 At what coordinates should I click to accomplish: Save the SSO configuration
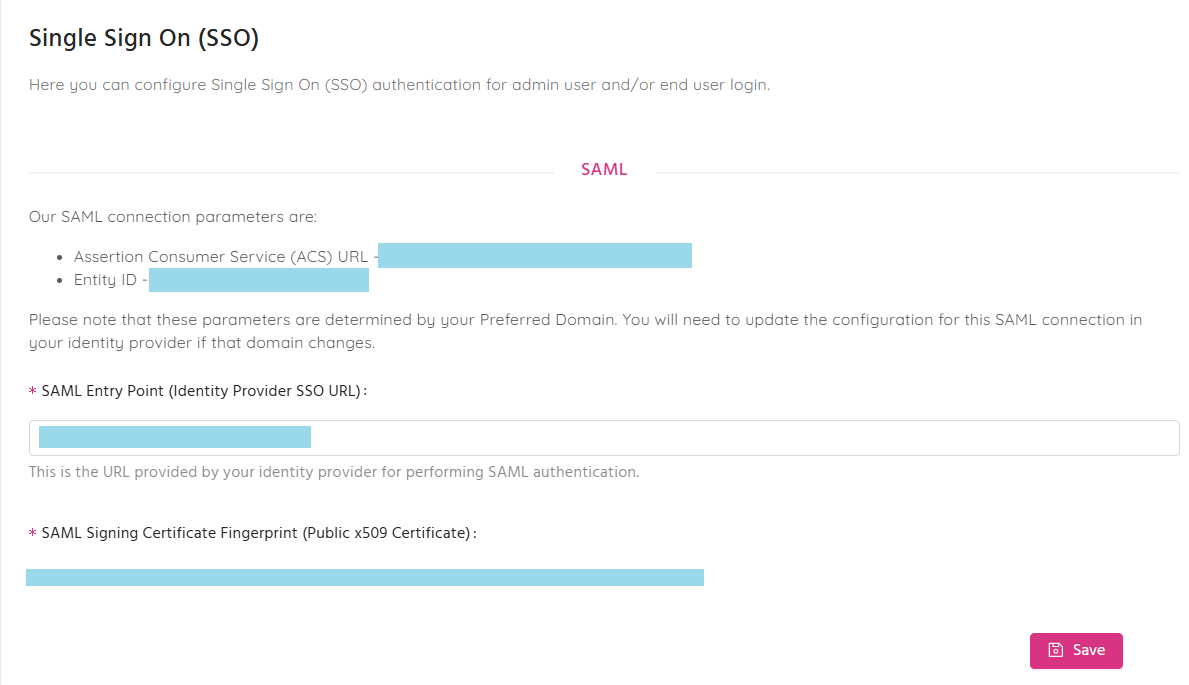pos(1076,651)
